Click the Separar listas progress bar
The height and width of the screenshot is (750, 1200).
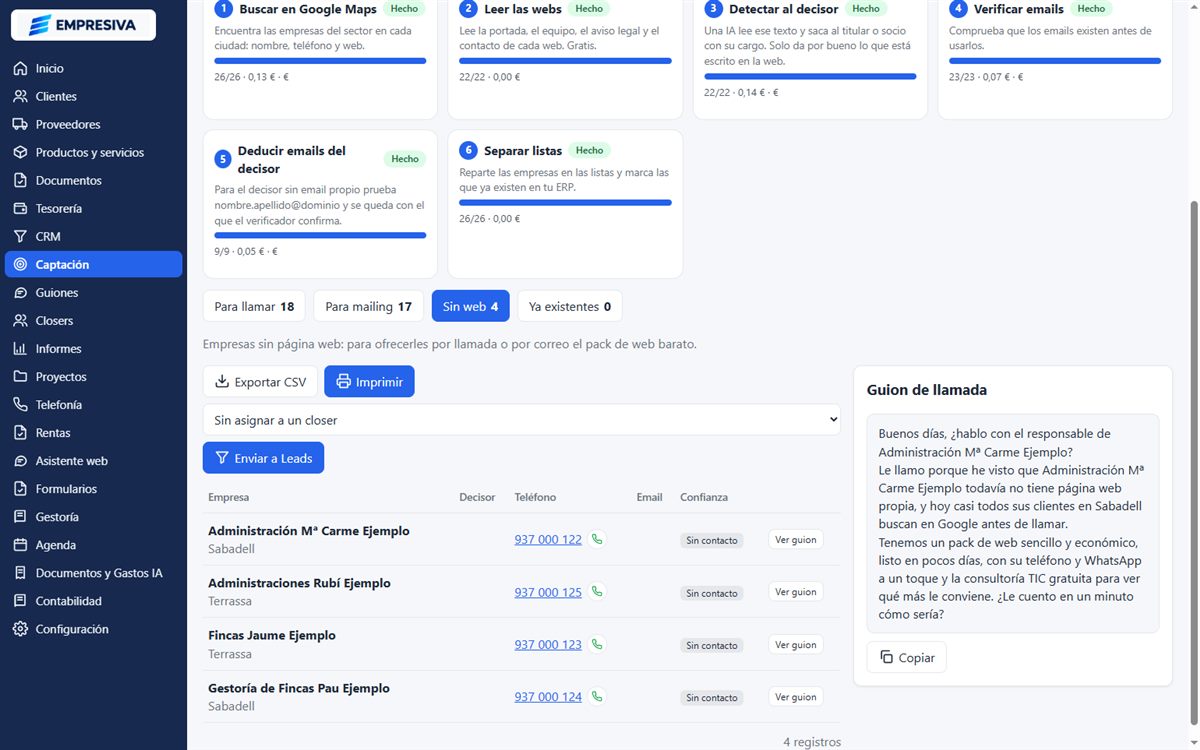565,203
